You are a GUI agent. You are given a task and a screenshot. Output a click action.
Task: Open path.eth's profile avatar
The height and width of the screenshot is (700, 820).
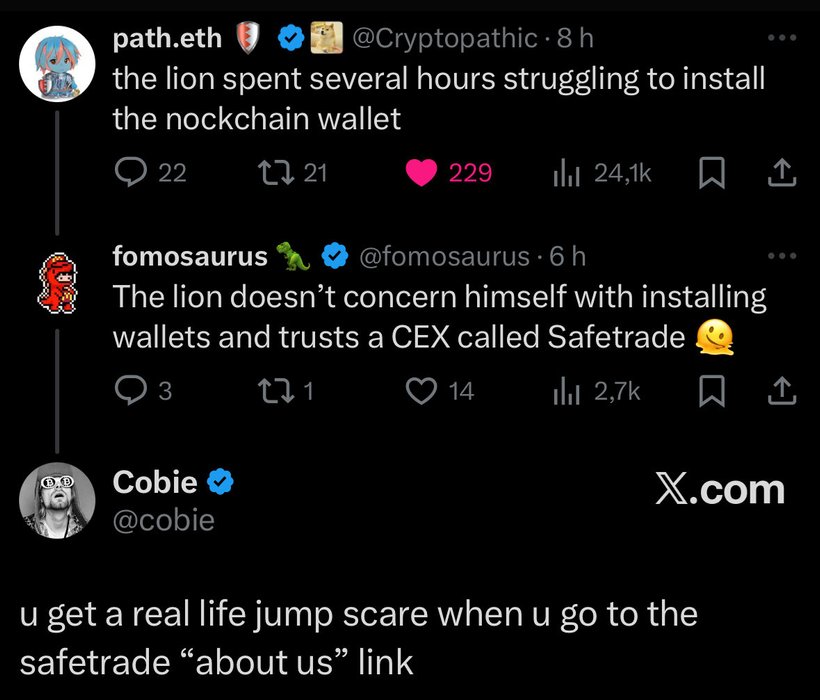pyautogui.click(x=57, y=64)
